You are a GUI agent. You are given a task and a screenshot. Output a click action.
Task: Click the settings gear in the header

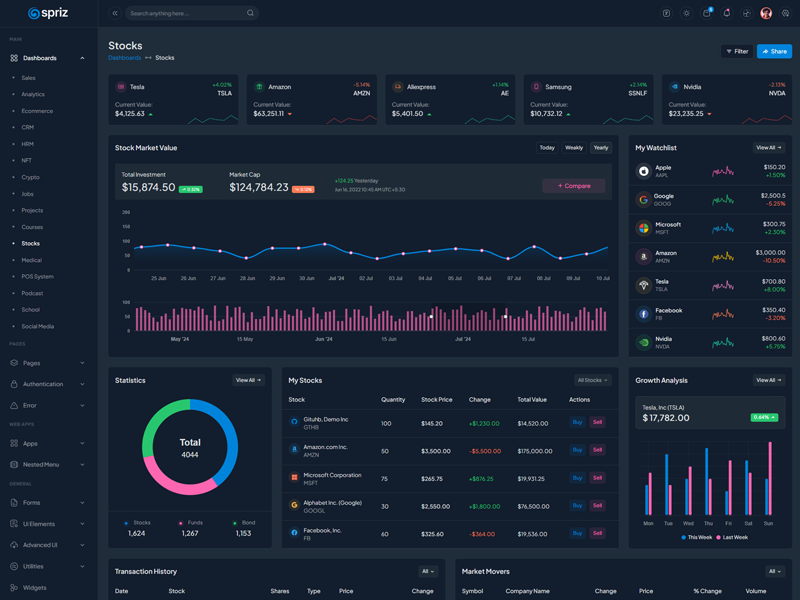click(785, 13)
